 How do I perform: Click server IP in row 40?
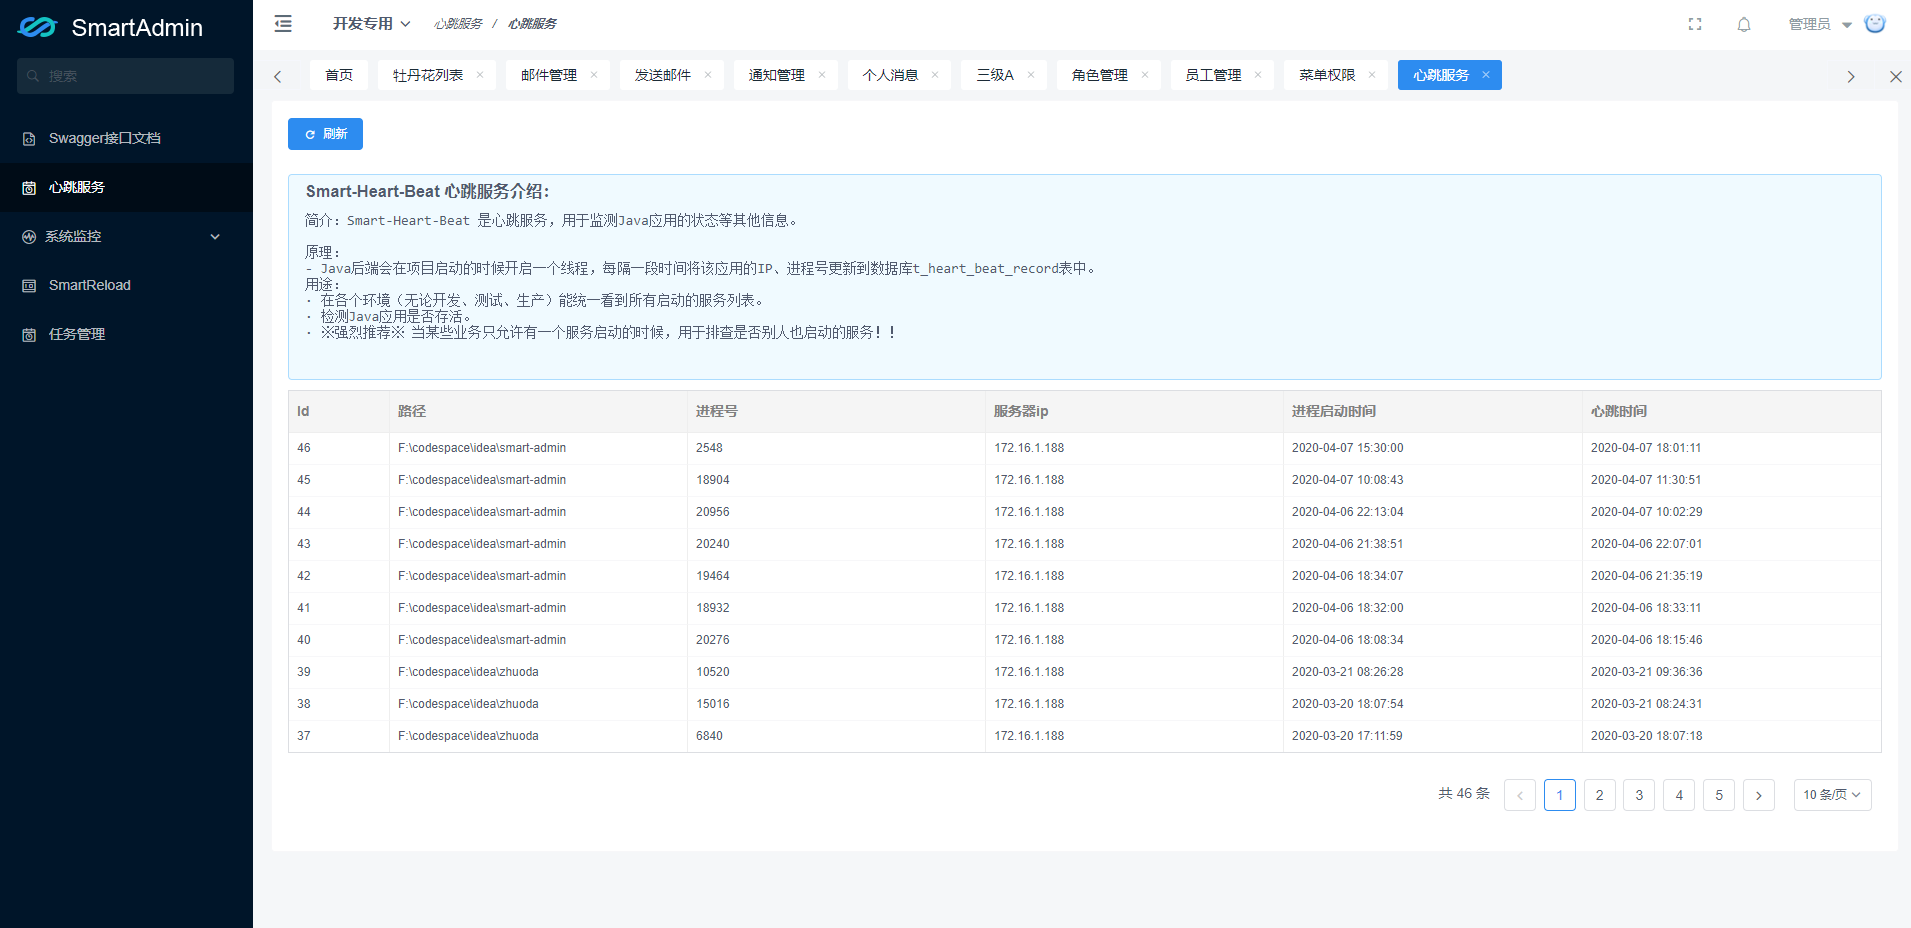[x=1134, y=640]
